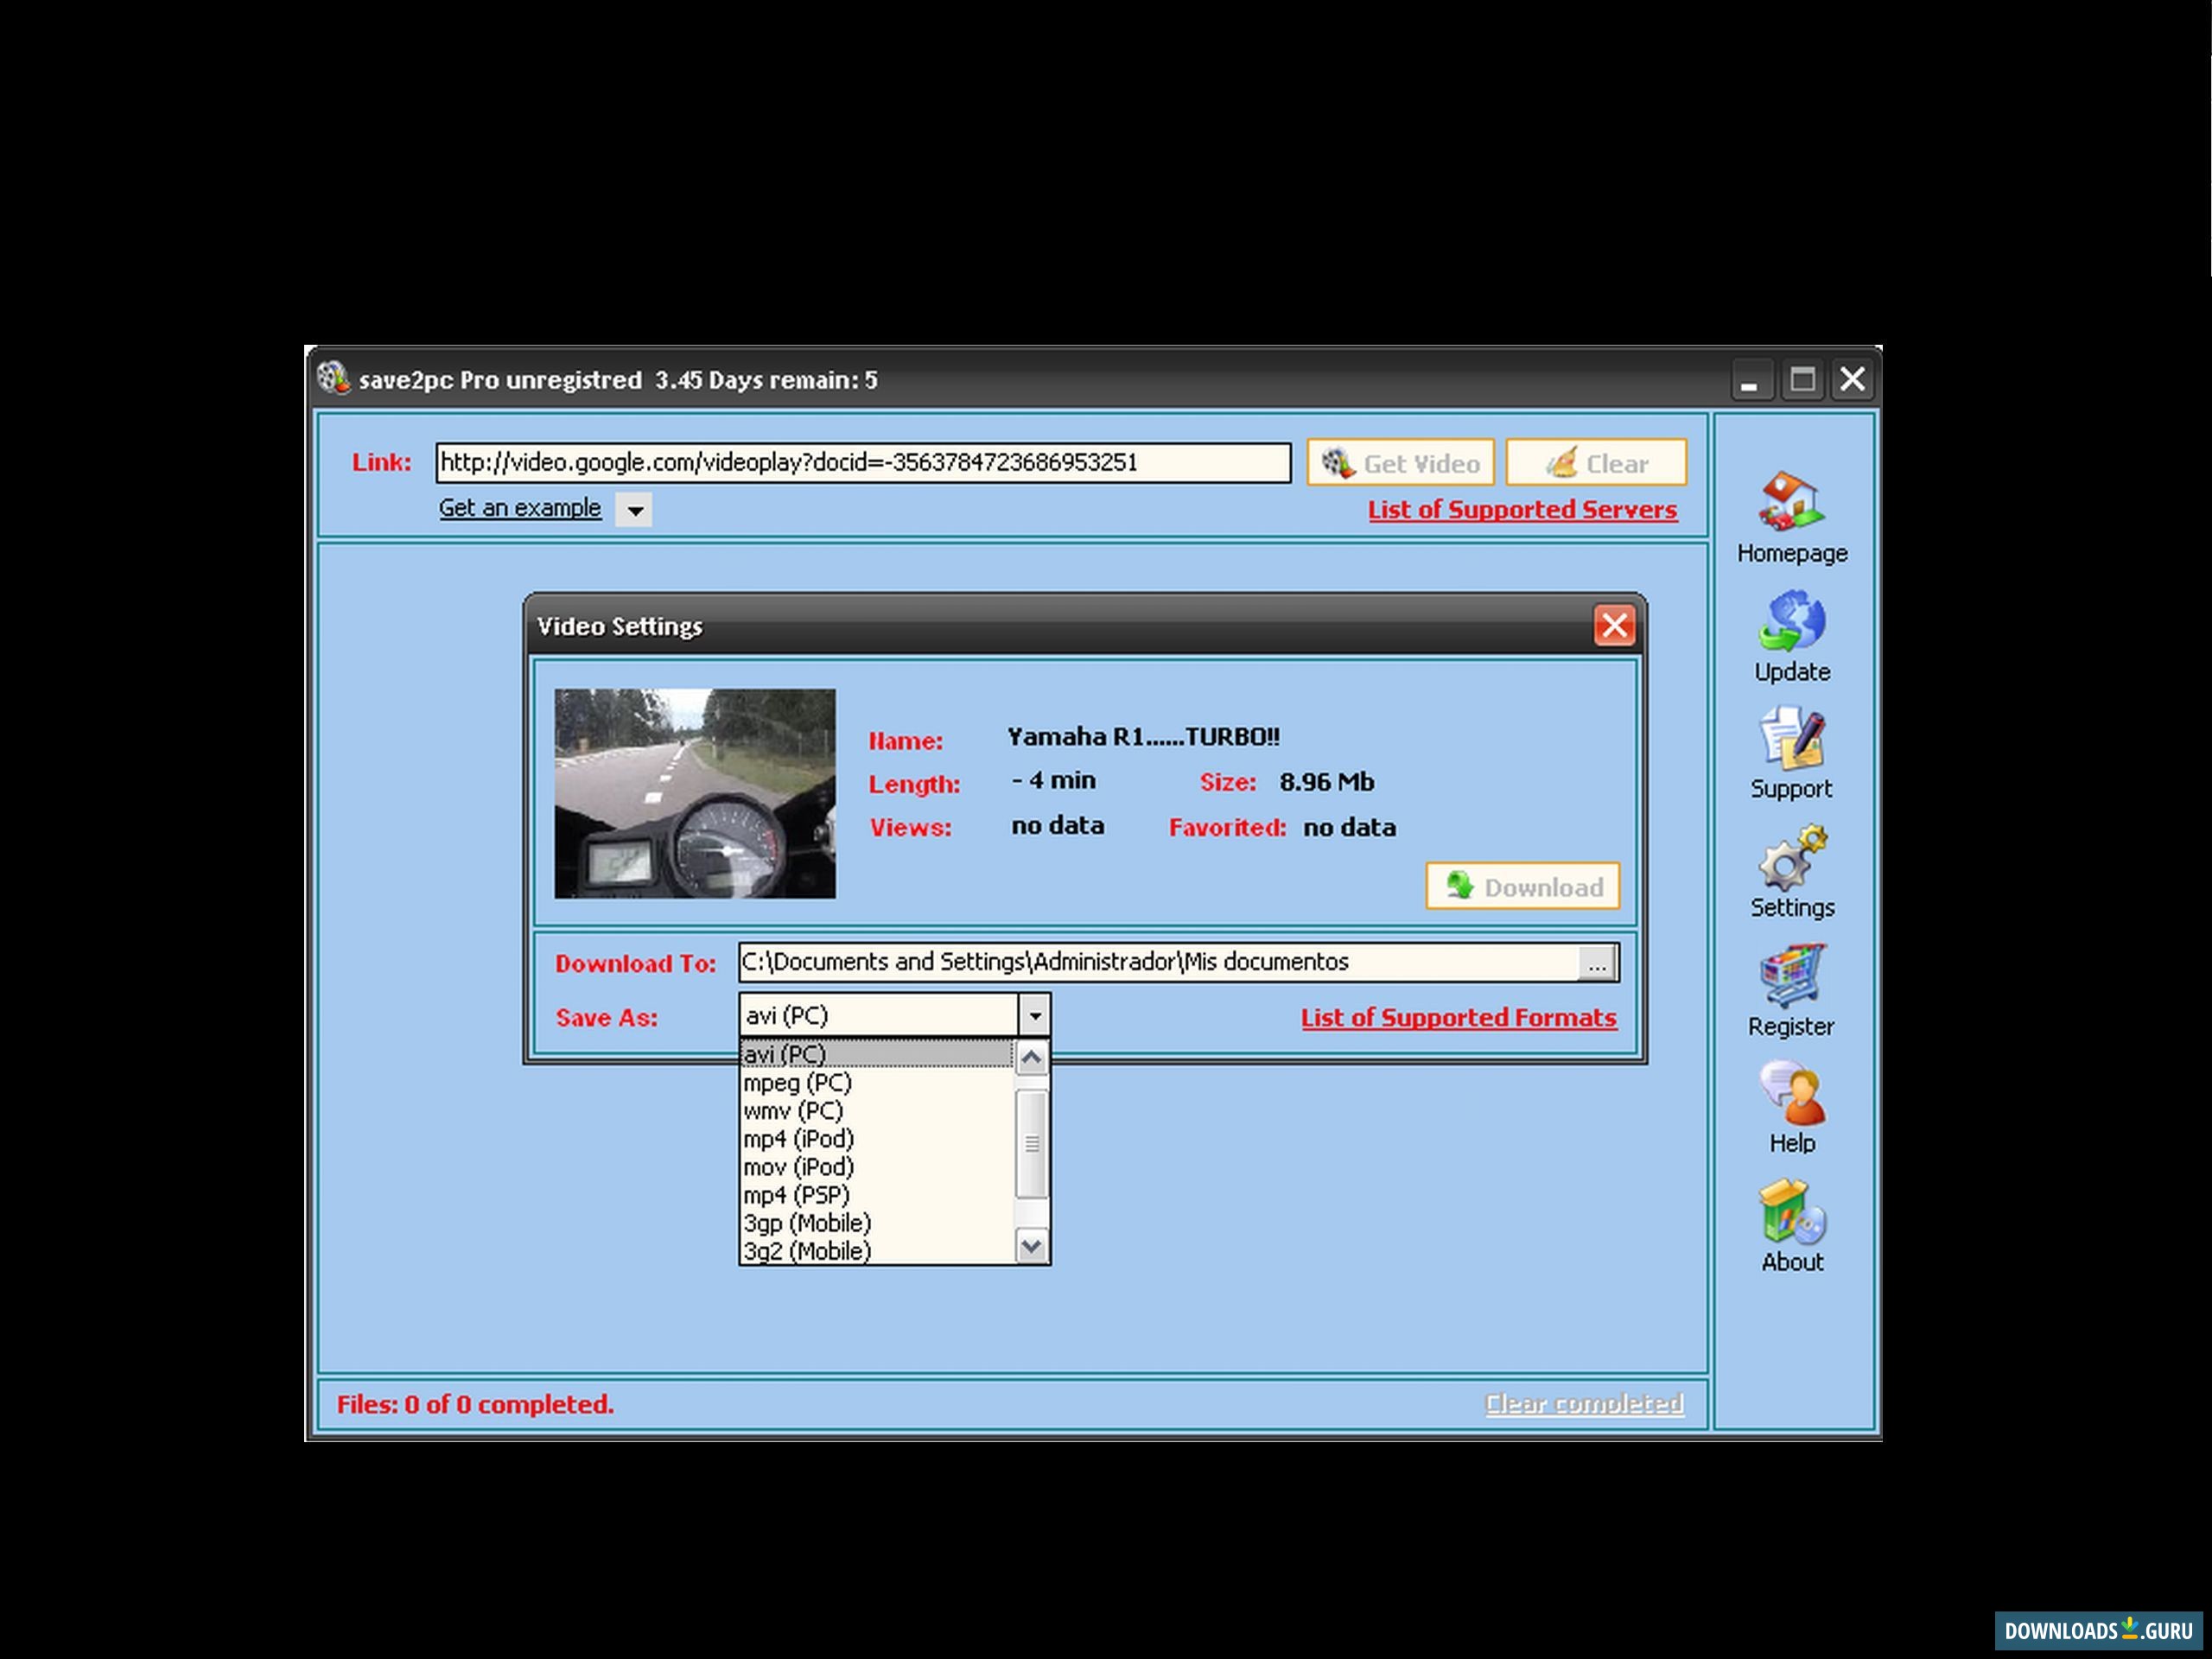Viewport: 2212px width, 1659px height.
Task: Open the About icon
Action: [x=1791, y=1213]
